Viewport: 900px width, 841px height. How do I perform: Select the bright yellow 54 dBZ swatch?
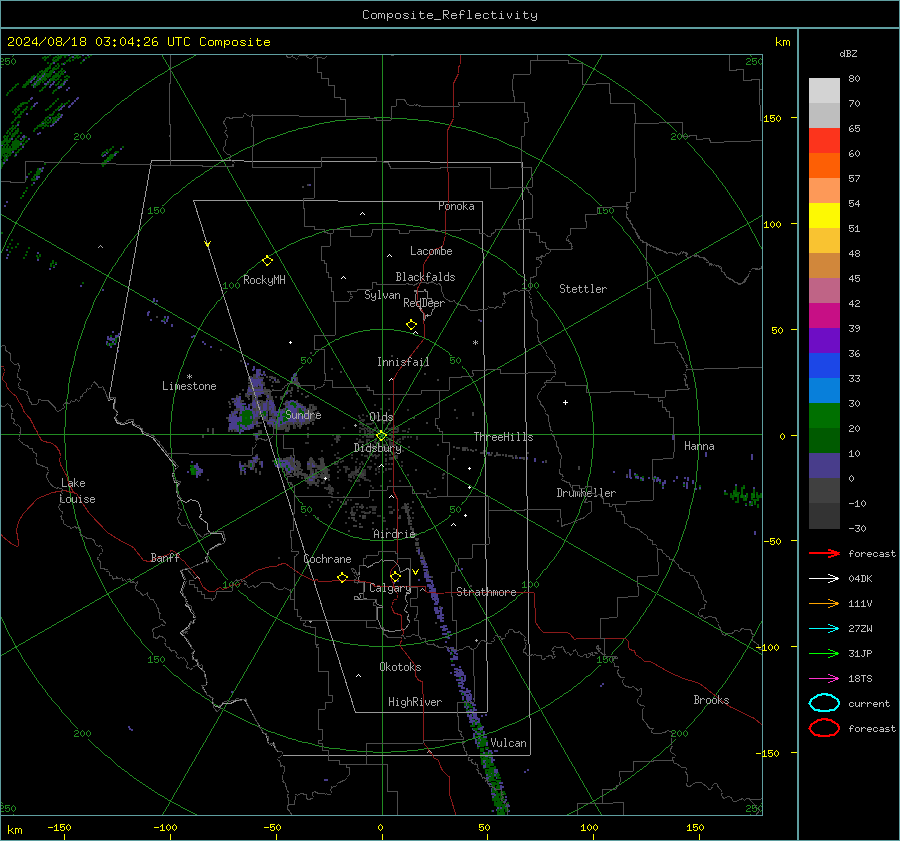(x=824, y=215)
